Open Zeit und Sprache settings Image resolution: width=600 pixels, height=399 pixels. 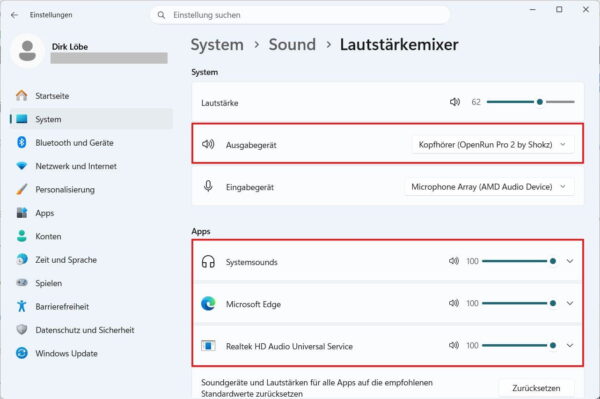point(91,259)
